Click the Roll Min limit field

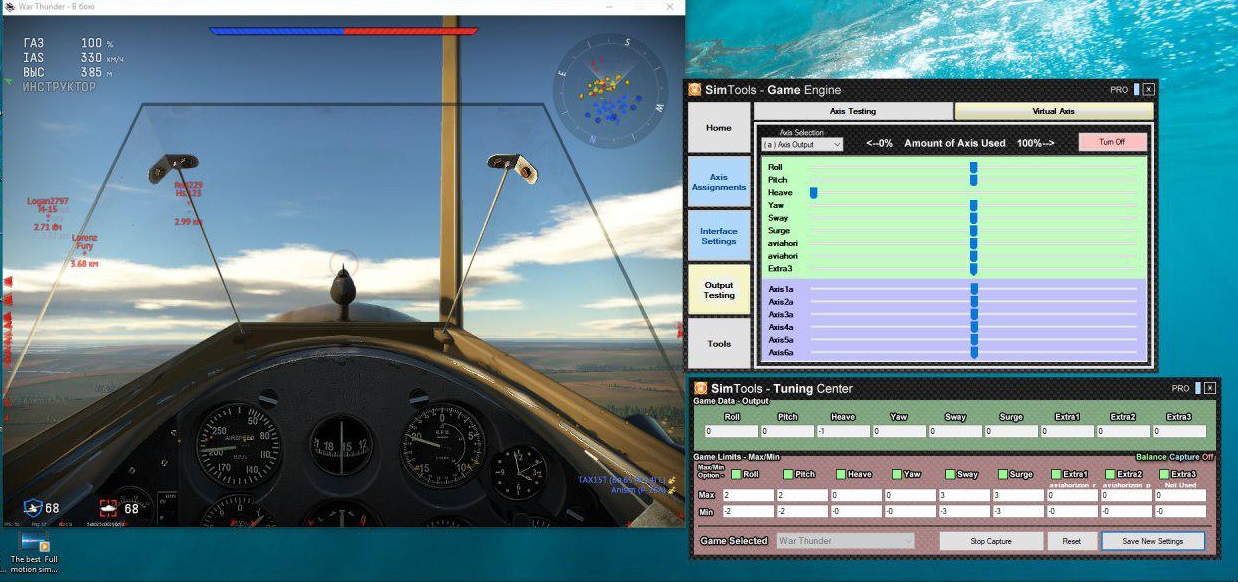coord(747,512)
